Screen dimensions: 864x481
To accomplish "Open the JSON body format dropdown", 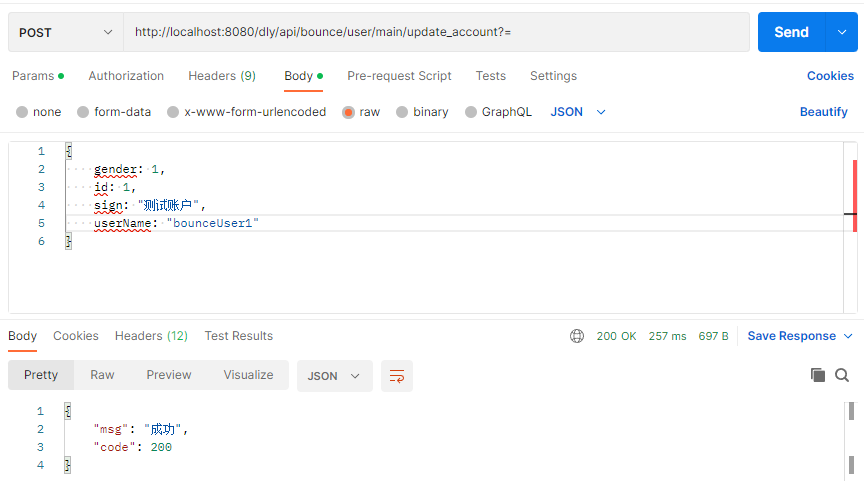I will 578,112.
